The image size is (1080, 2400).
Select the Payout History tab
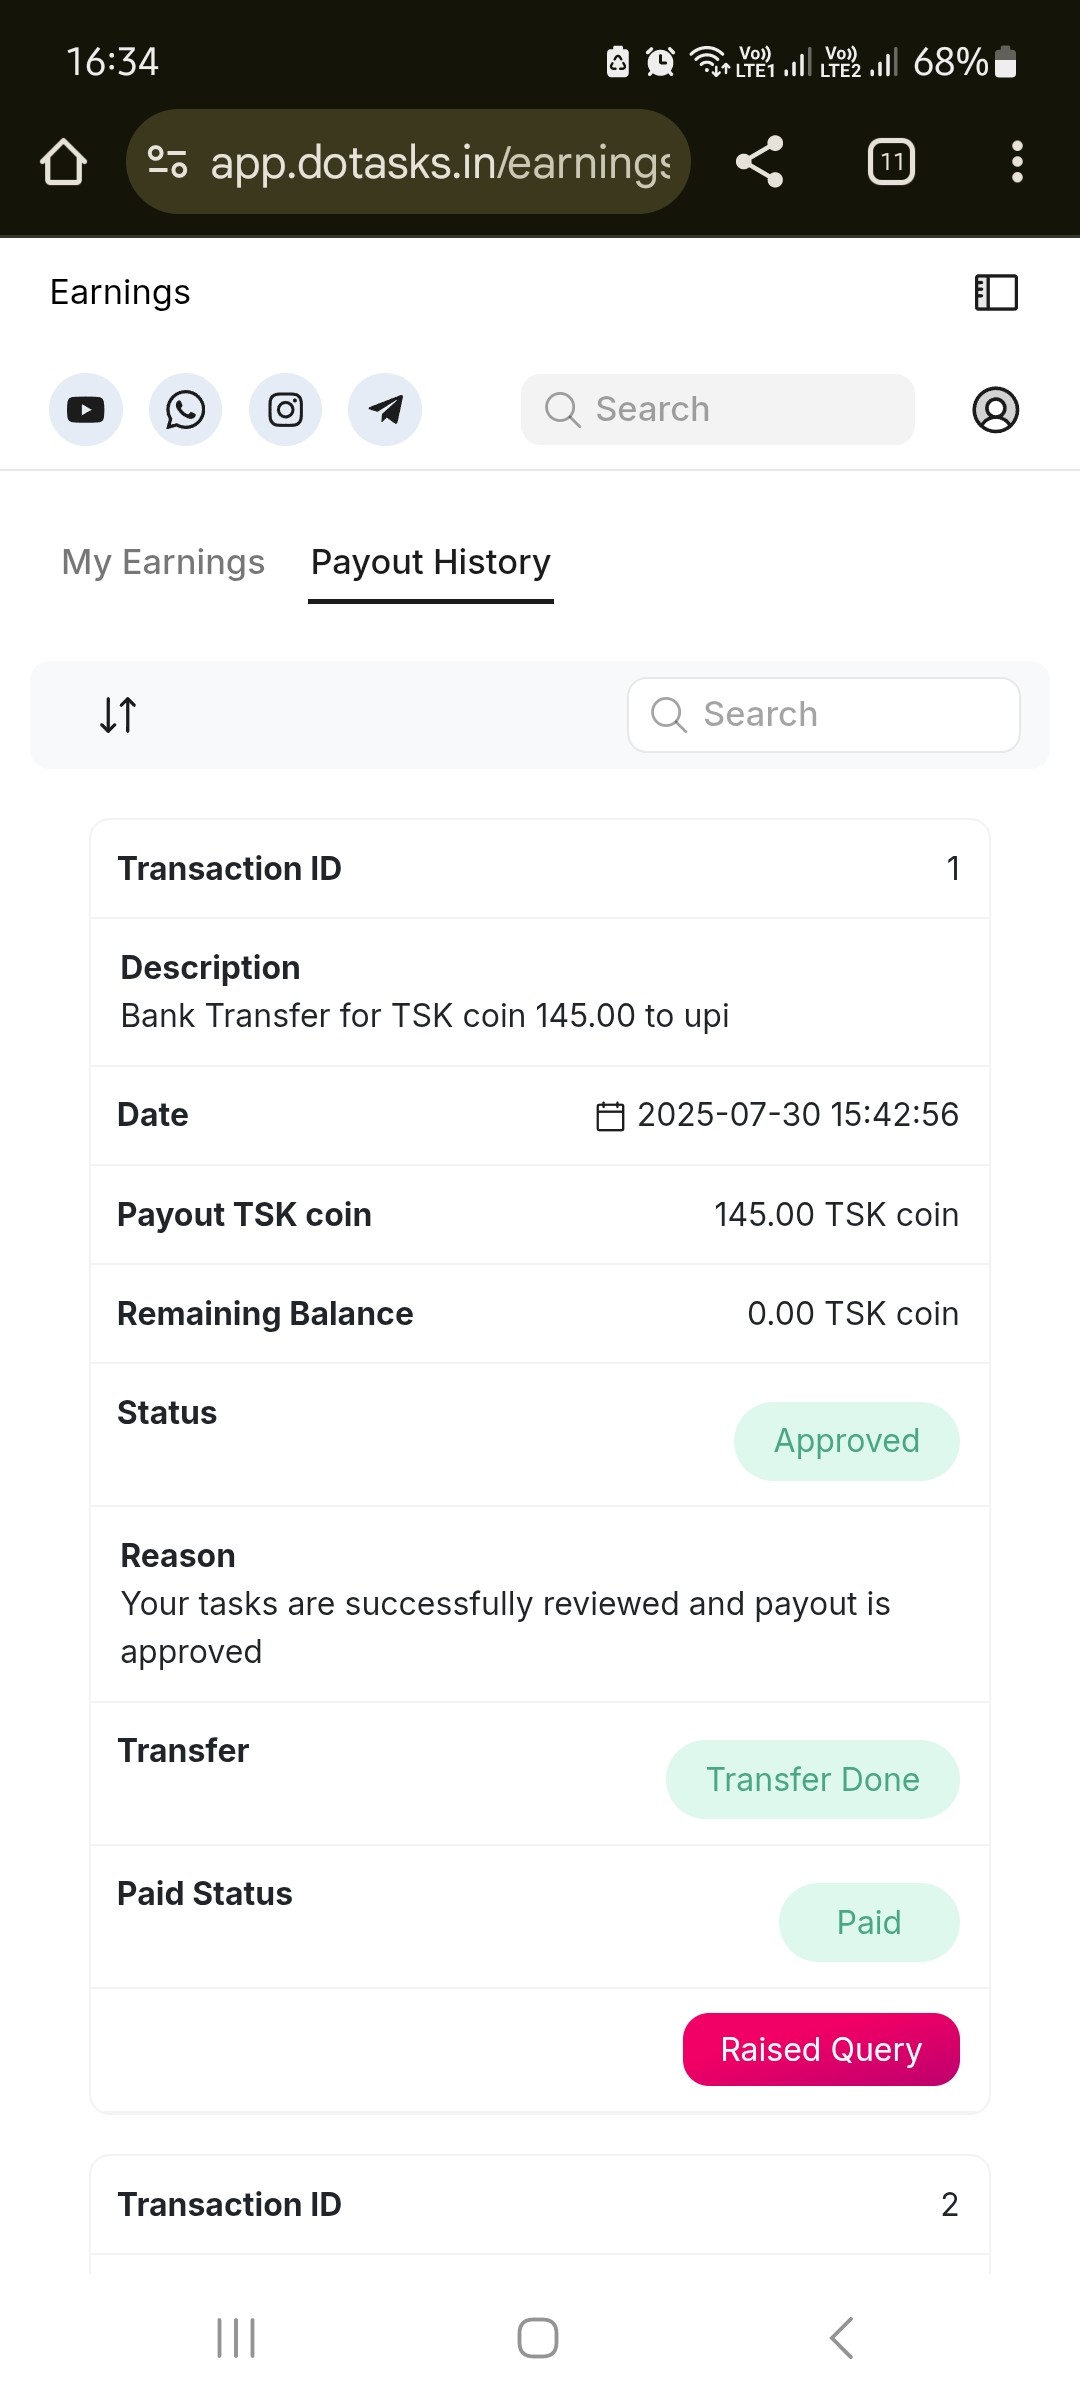tap(431, 562)
